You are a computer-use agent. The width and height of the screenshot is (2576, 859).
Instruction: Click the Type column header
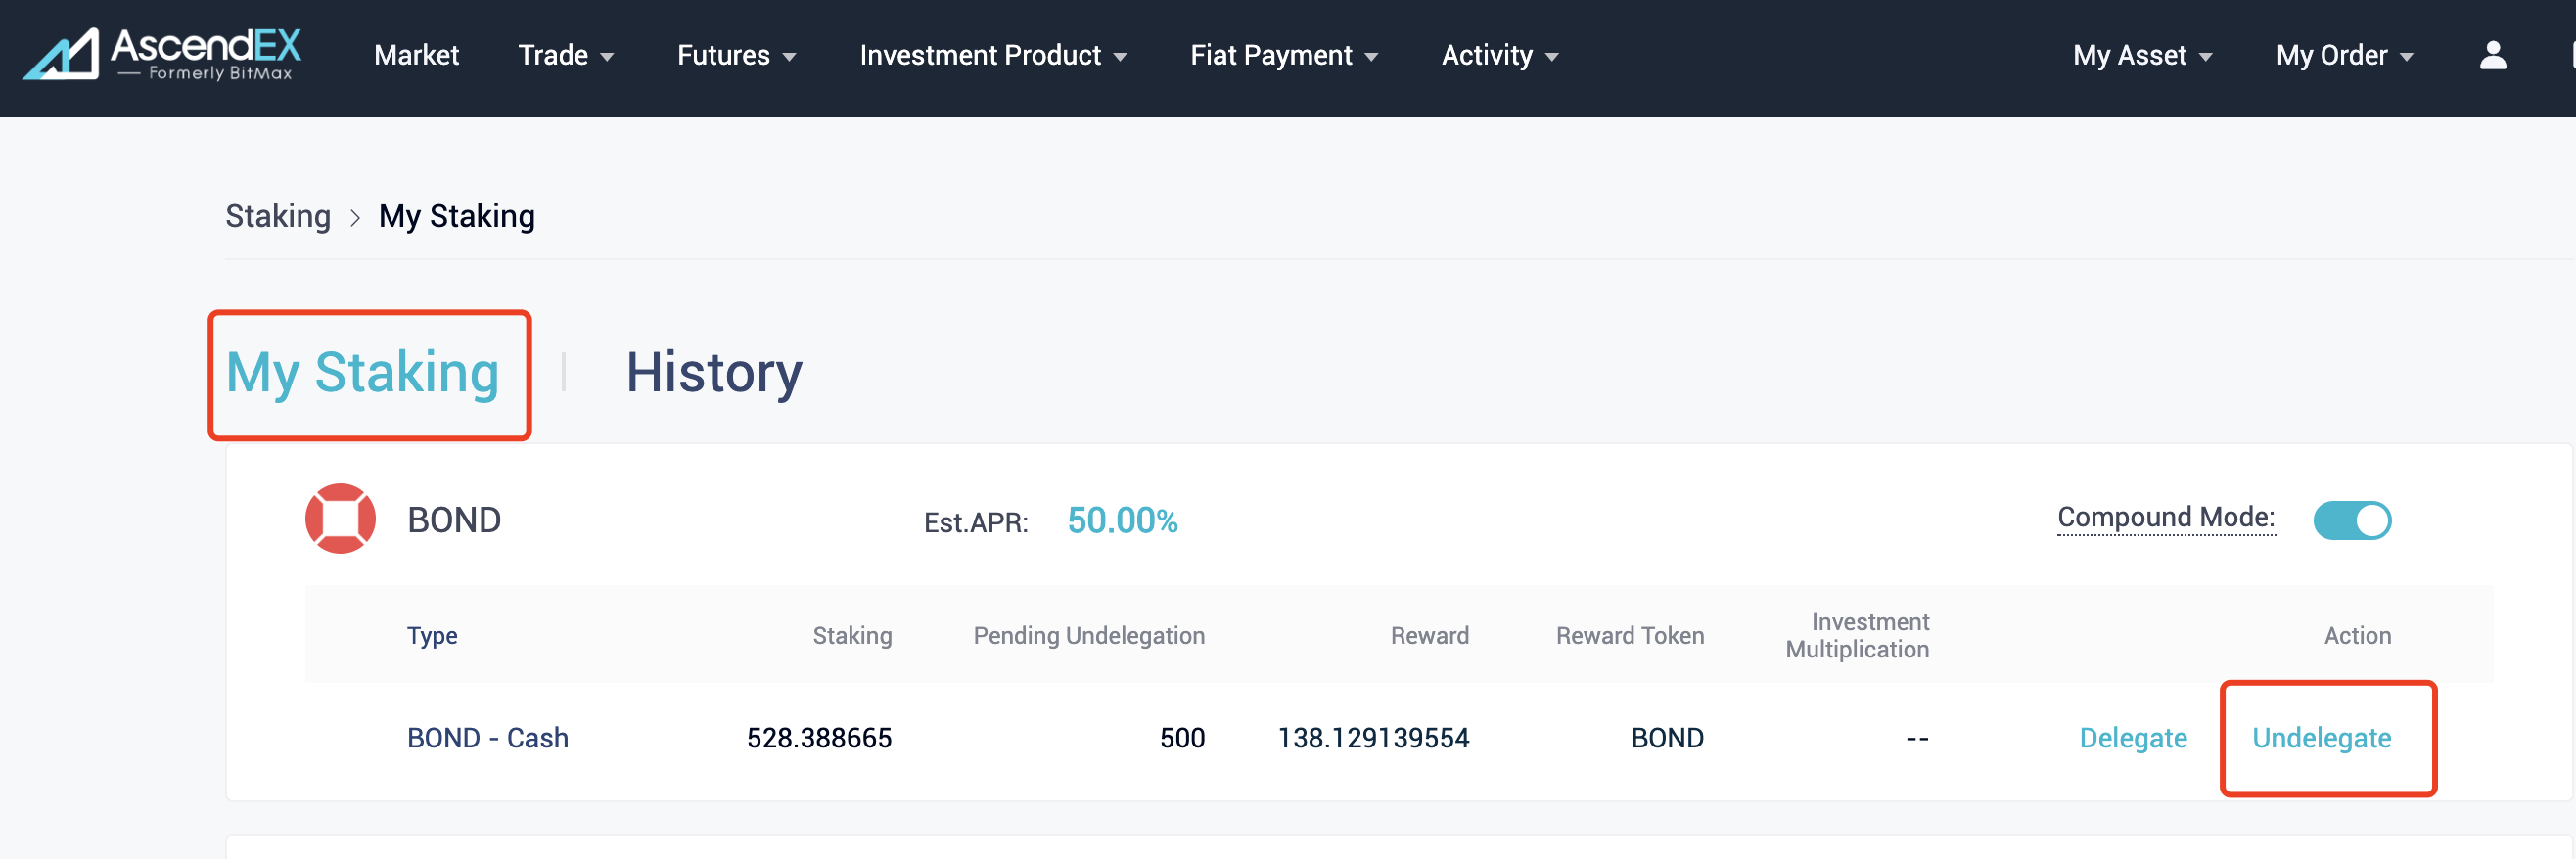coord(432,635)
